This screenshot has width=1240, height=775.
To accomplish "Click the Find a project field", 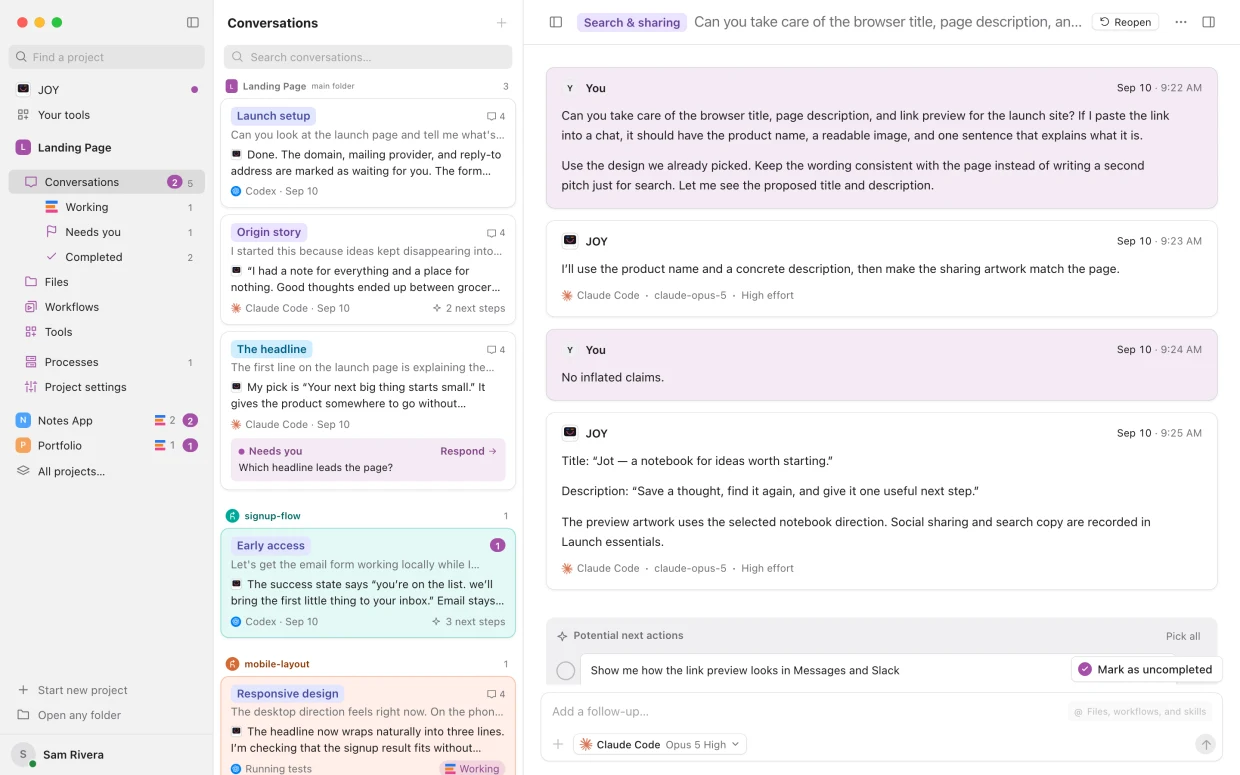I will (x=107, y=57).
